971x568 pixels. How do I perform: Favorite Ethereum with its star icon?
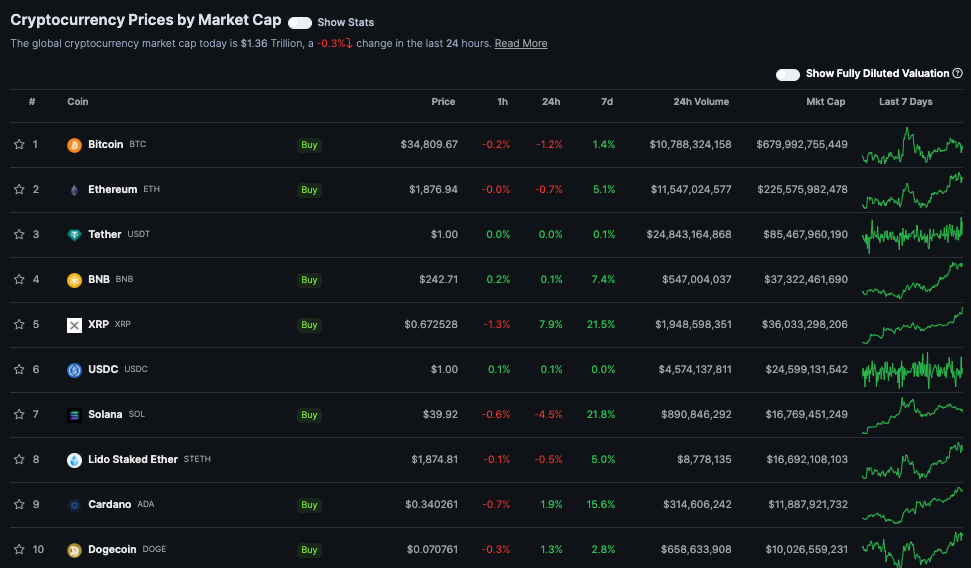pos(19,190)
